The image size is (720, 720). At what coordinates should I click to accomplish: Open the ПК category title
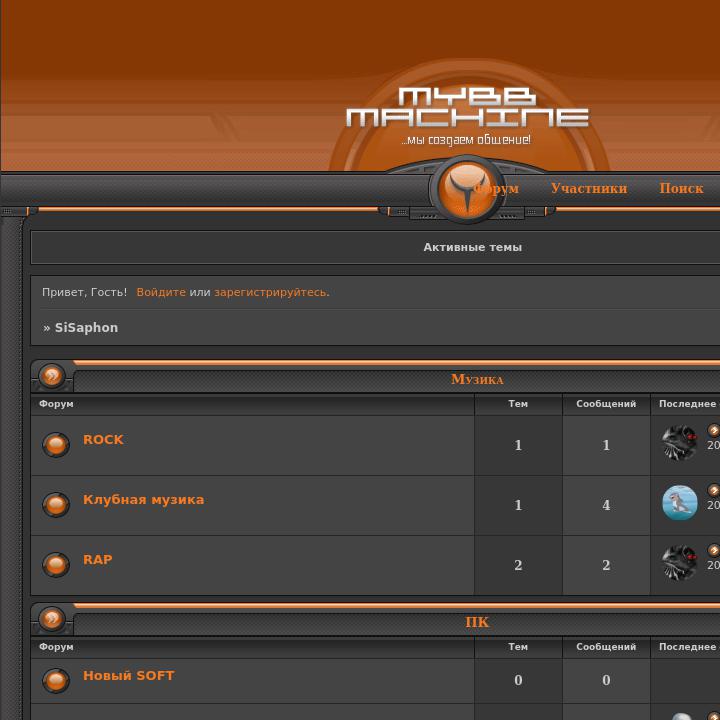tap(477, 622)
